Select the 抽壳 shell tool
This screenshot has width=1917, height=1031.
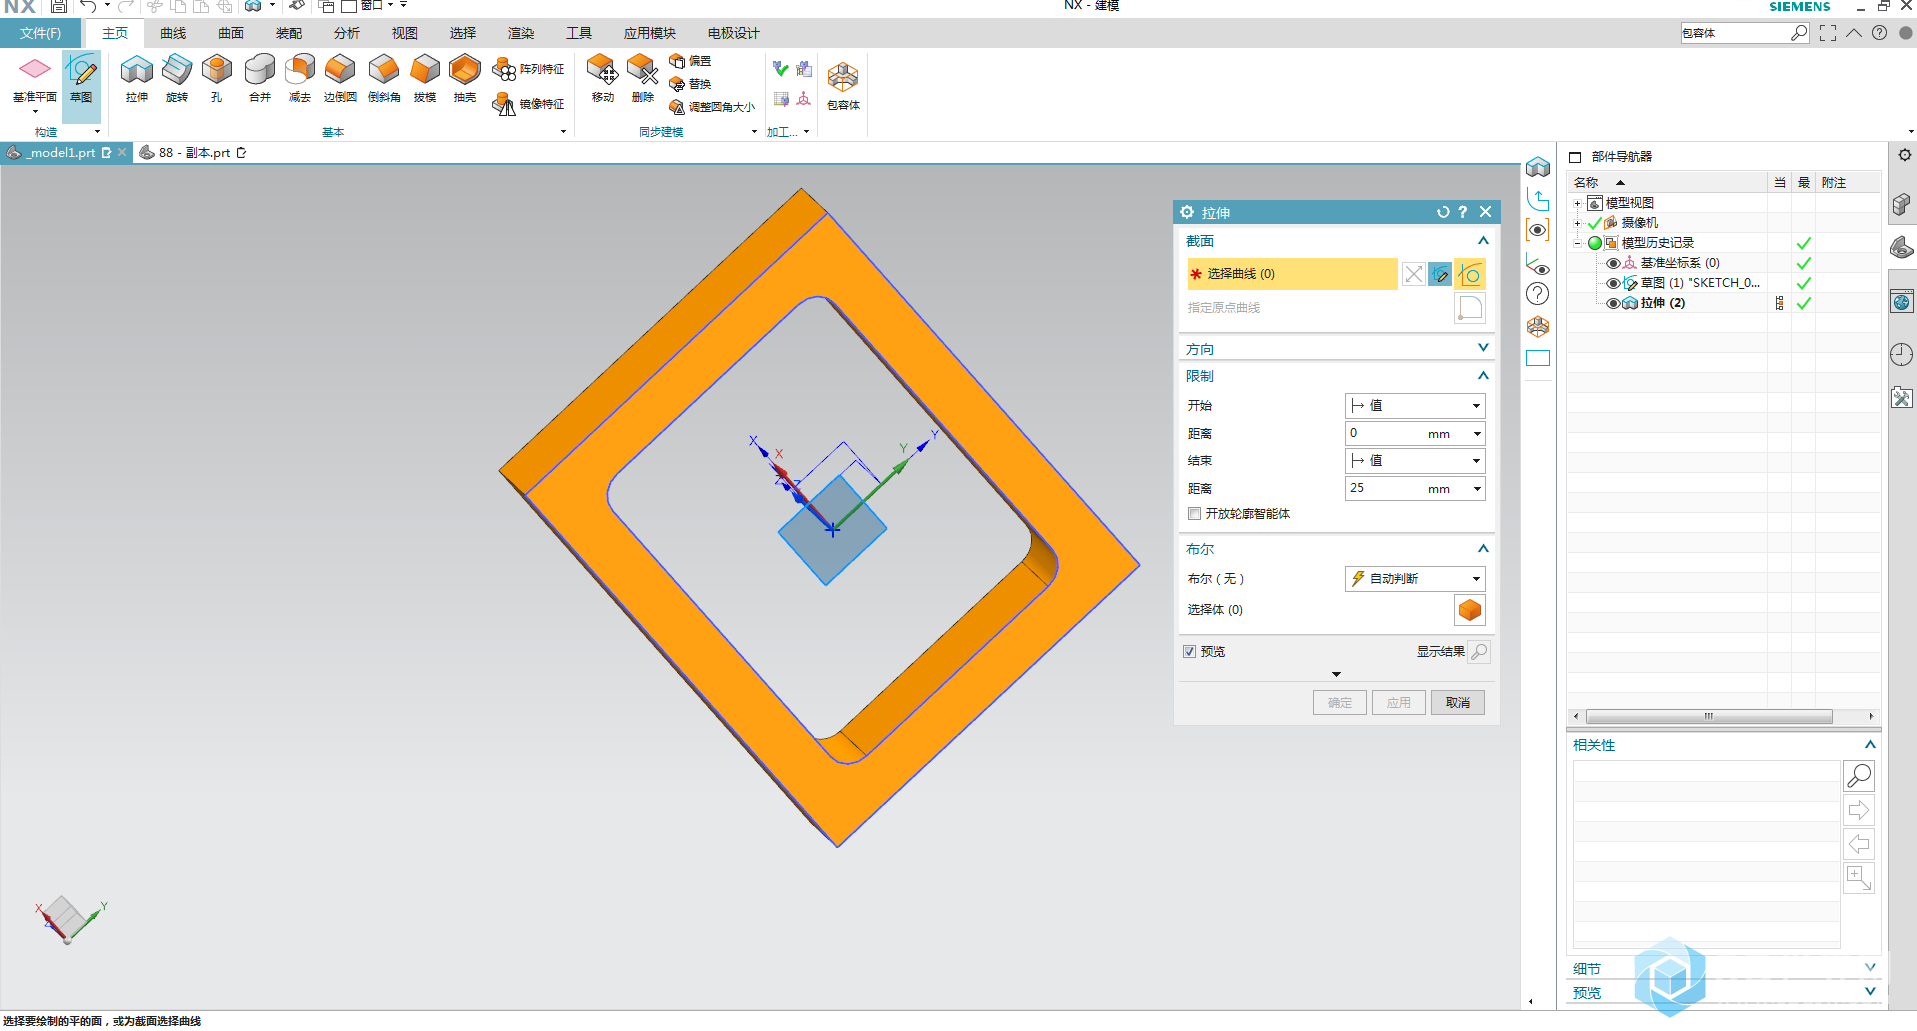tap(465, 80)
